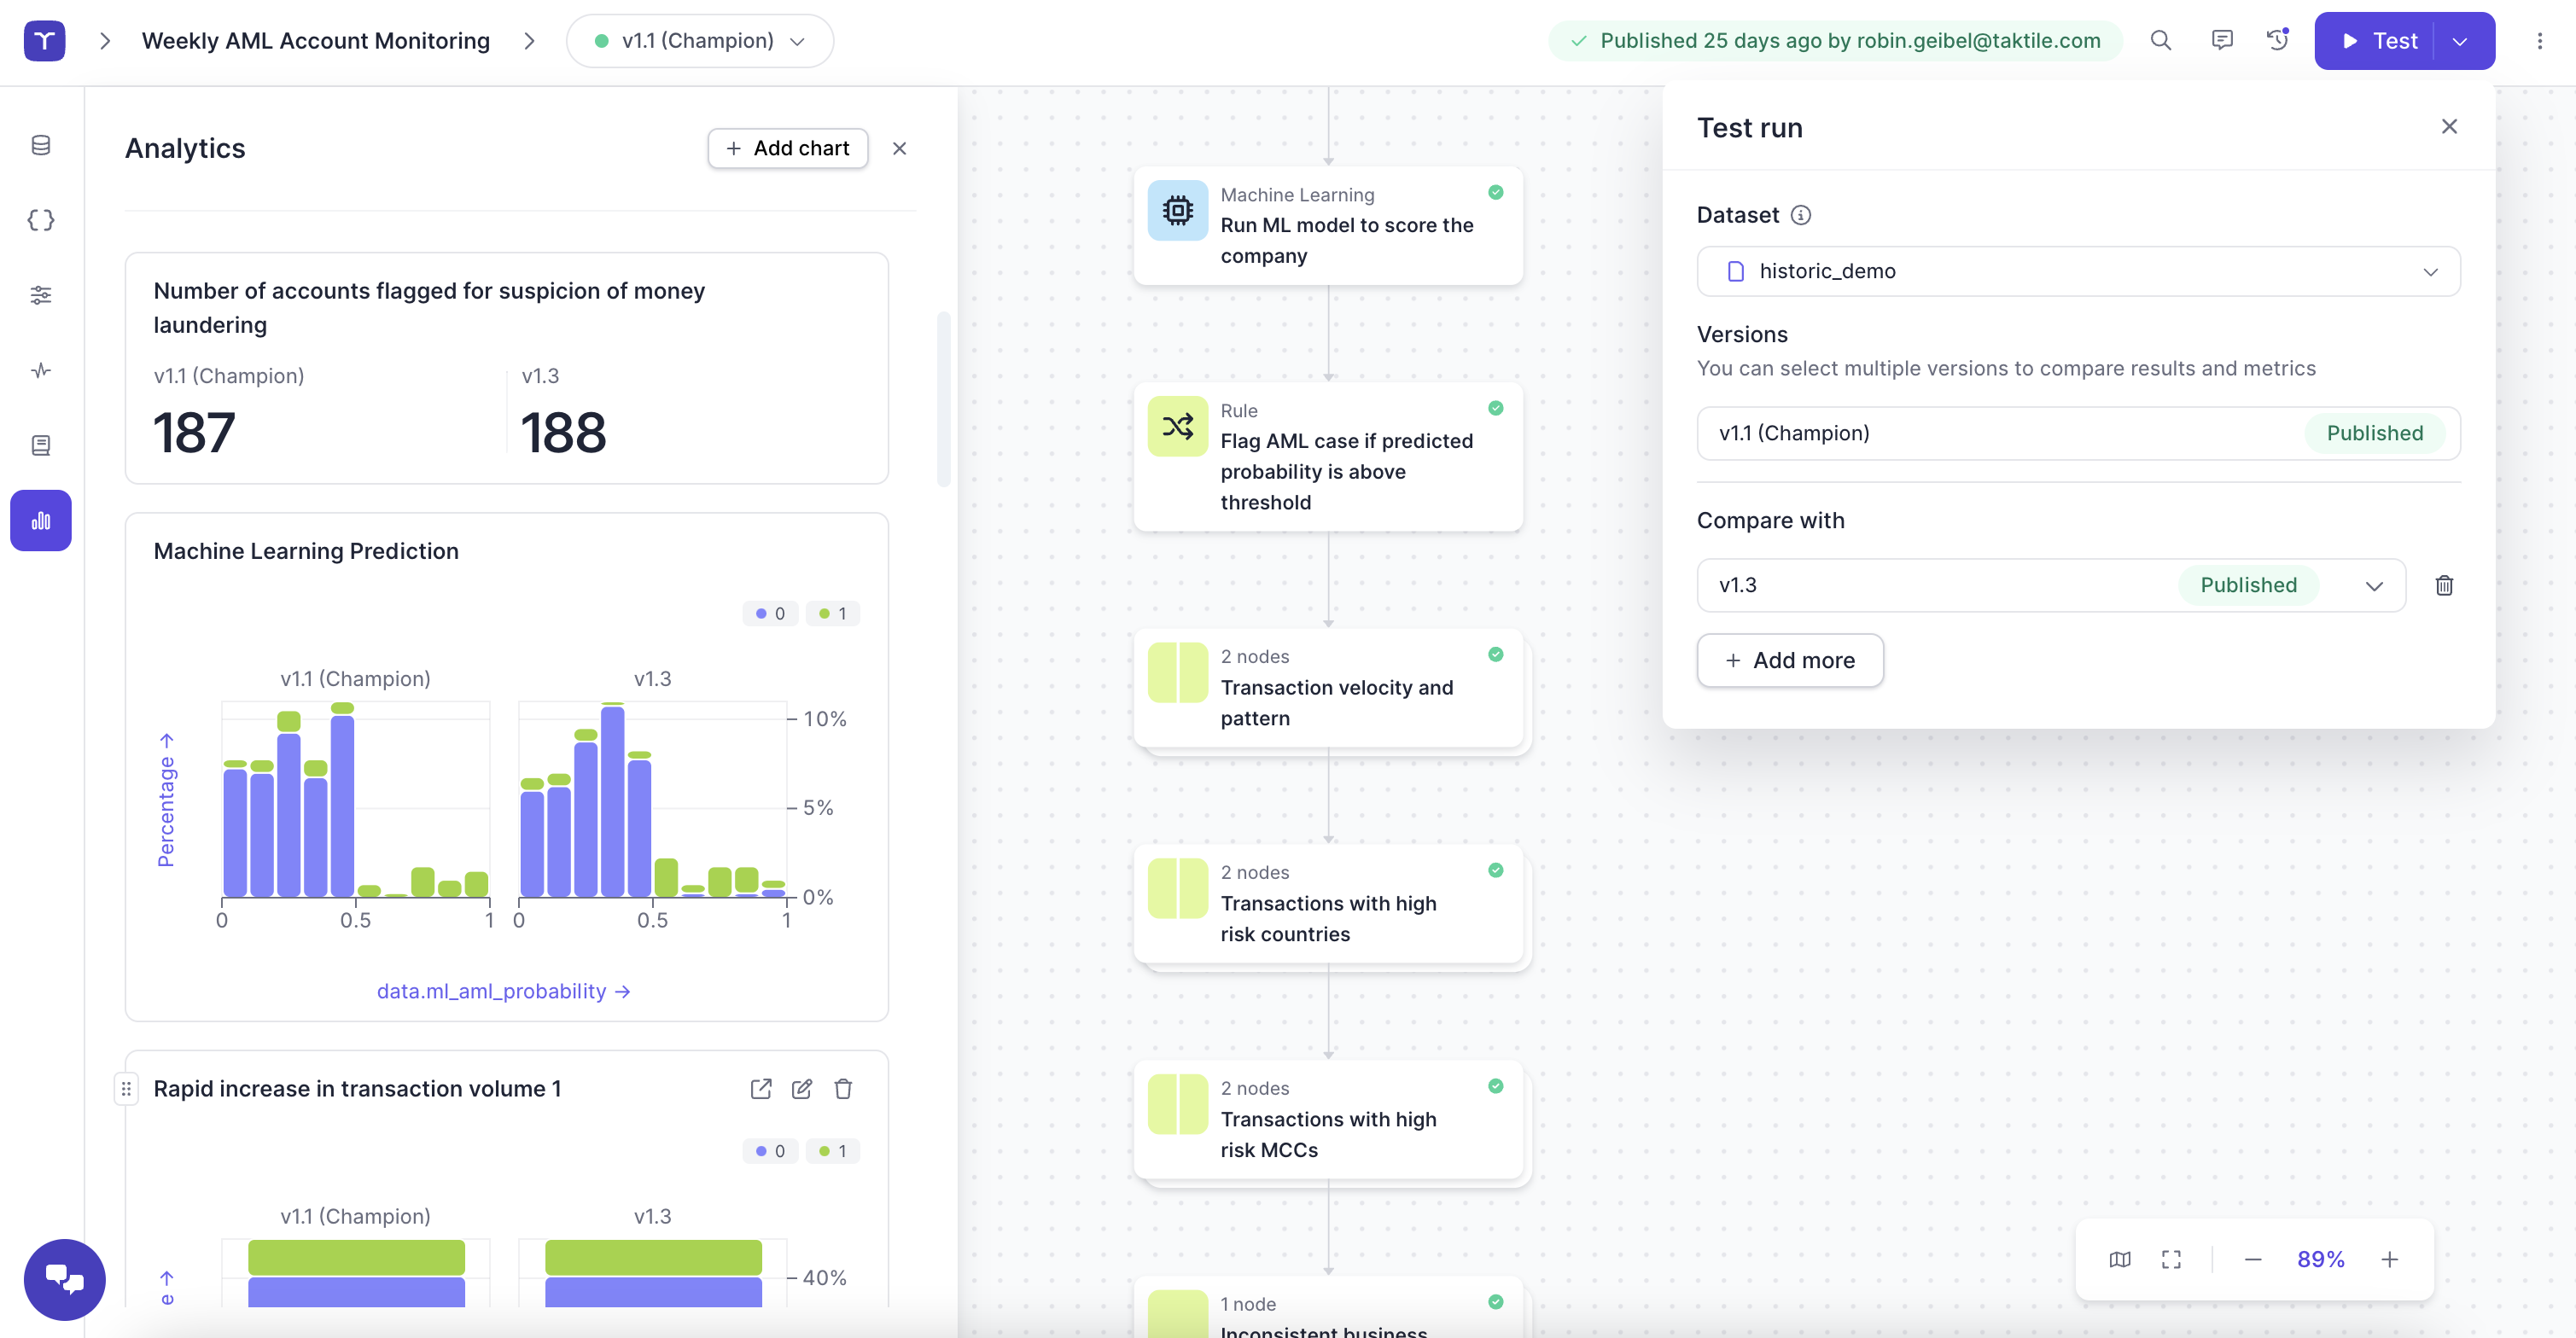Open the sliders parameters sidebar icon
The width and height of the screenshot is (2576, 1338).
(x=41, y=295)
